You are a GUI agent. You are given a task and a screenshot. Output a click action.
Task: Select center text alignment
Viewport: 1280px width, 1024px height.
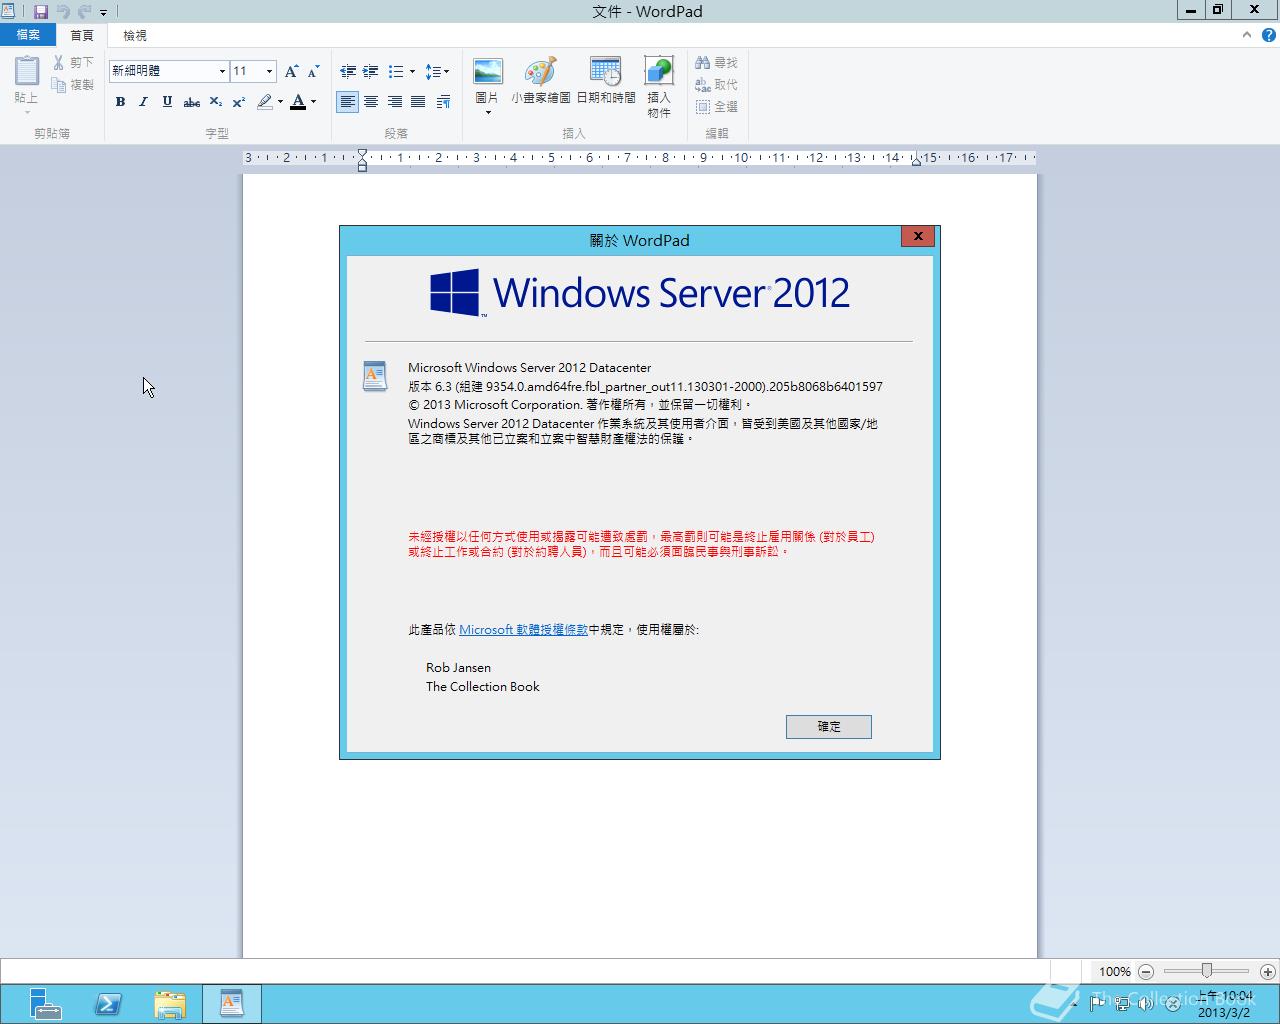point(371,102)
